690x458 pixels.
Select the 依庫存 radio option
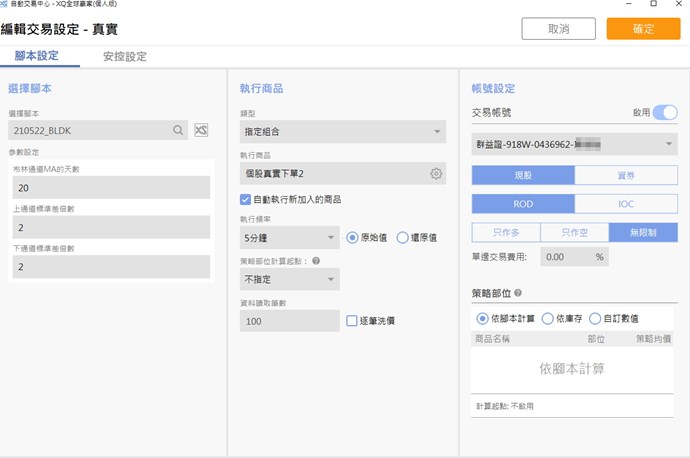tap(547, 318)
